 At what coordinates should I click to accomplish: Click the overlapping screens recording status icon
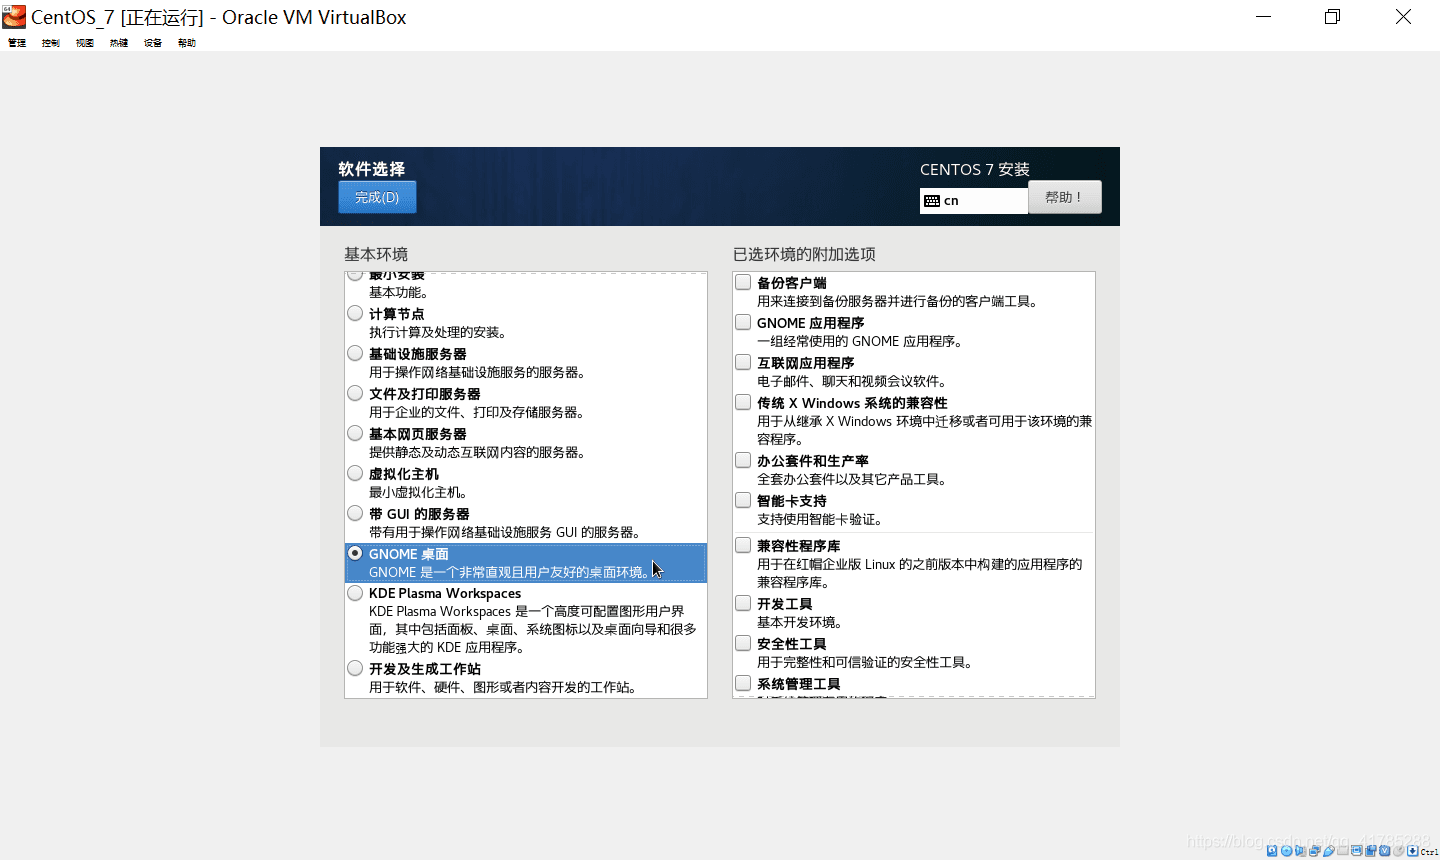tap(1371, 851)
